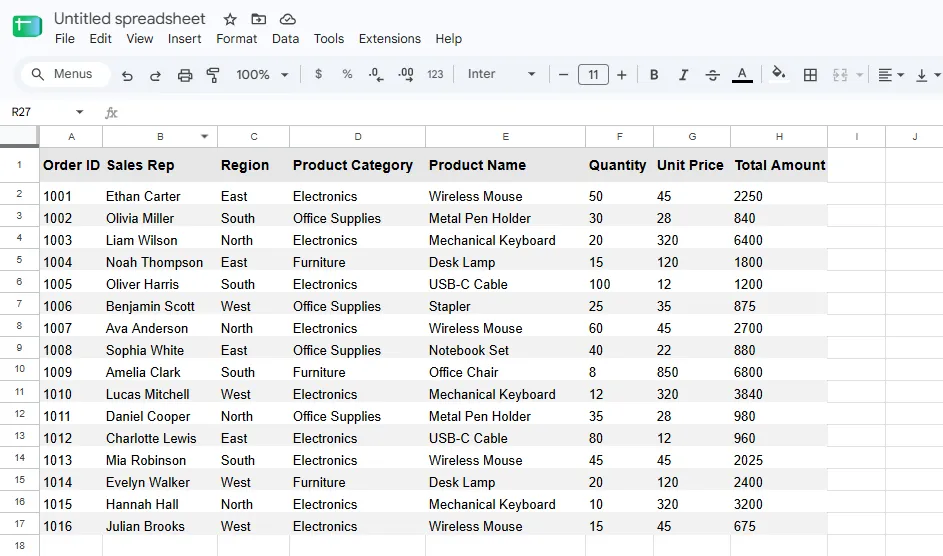Rename the Untitled spreadsheet title
This screenshot has height=556, width=943.
tap(129, 19)
